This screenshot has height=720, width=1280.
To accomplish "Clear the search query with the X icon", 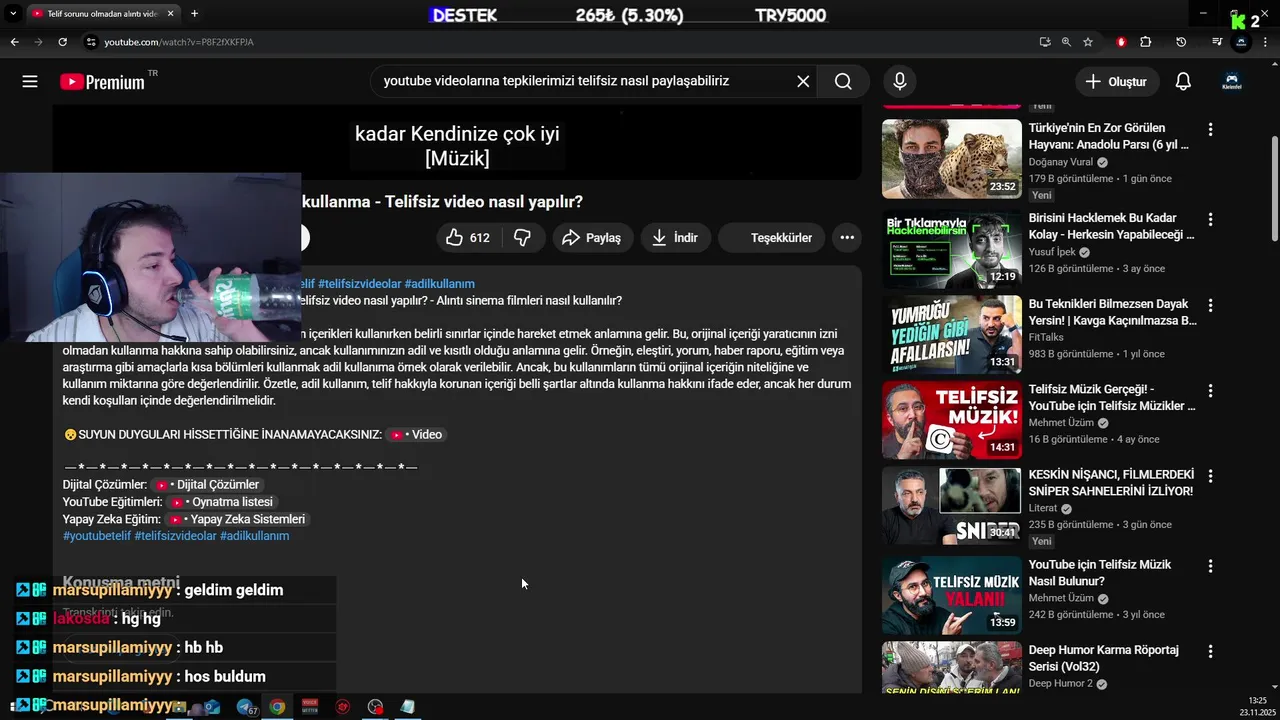I will click(803, 82).
